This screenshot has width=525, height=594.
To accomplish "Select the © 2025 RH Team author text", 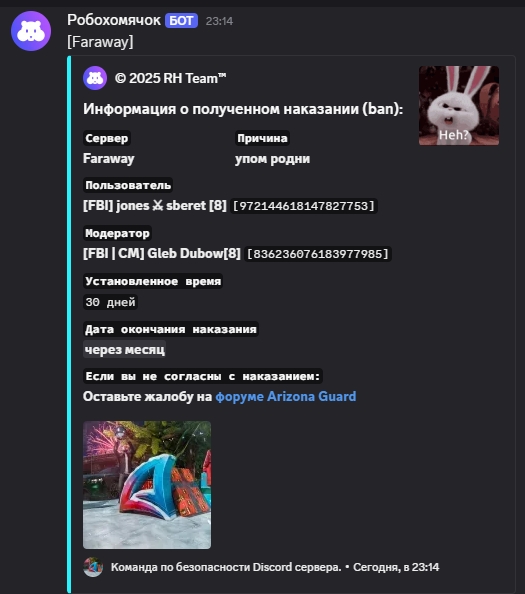I will pyautogui.click(x=170, y=78).
